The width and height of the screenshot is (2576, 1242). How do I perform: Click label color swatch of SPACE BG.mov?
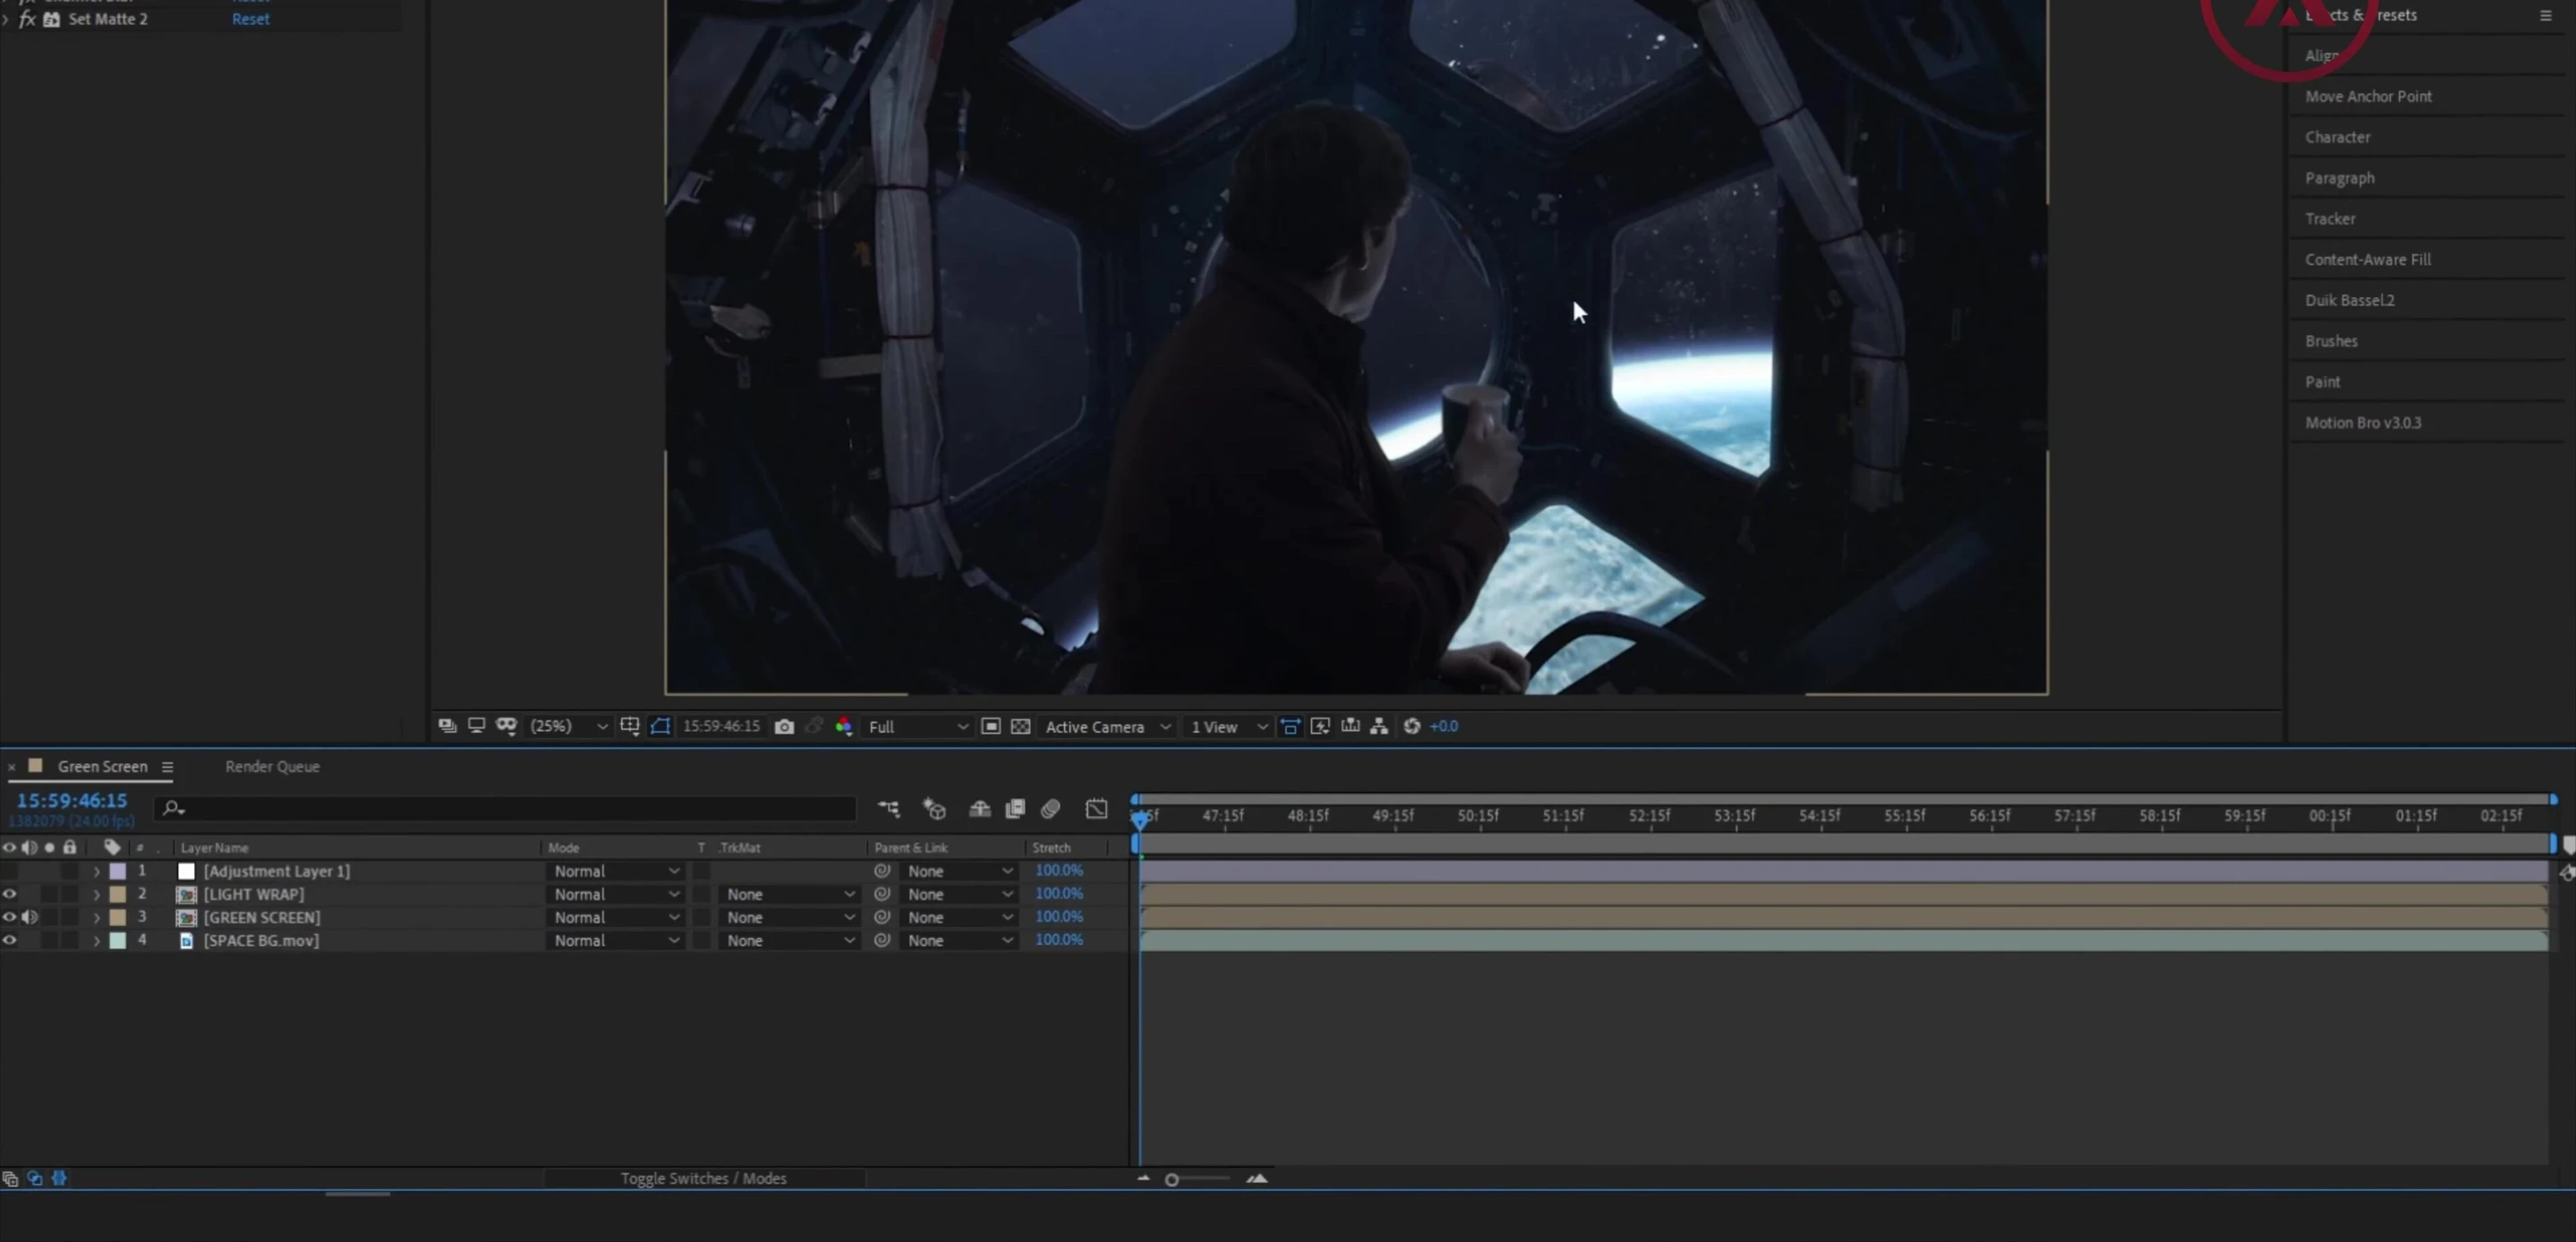point(118,940)
